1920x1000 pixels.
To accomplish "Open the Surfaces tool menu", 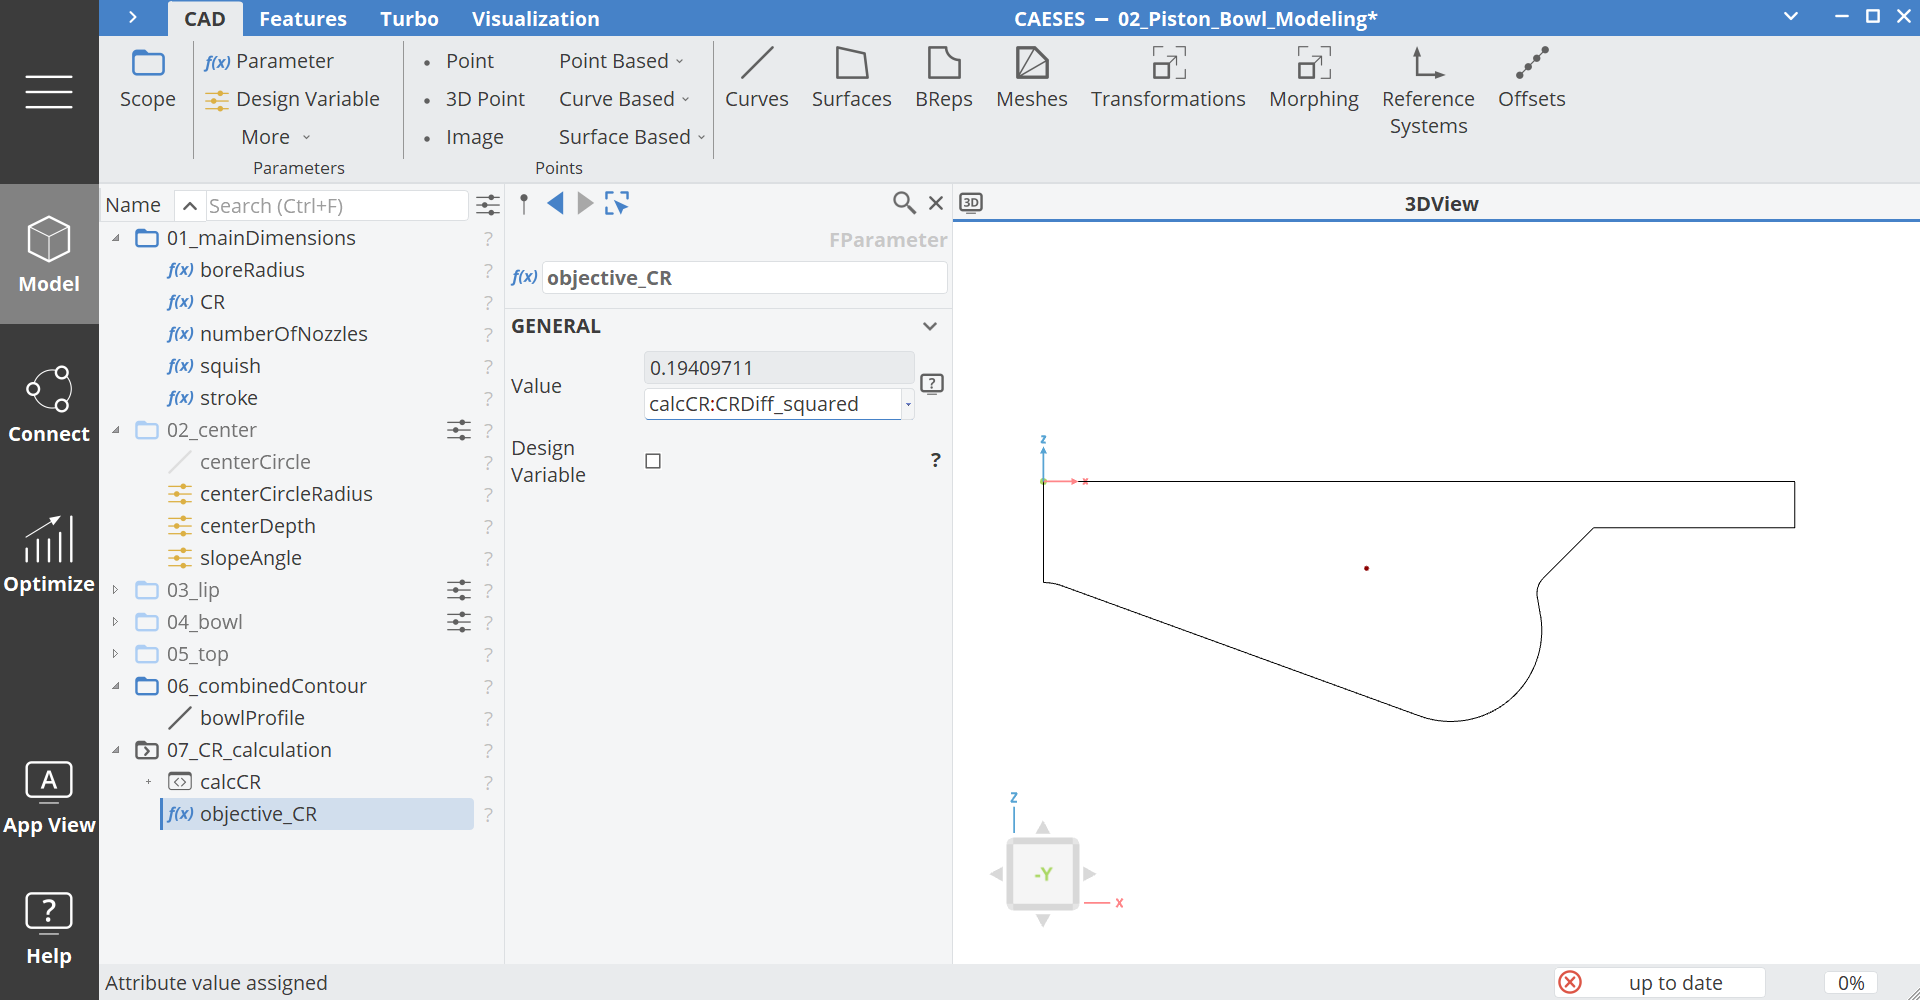I will click(x=852, y=77).
